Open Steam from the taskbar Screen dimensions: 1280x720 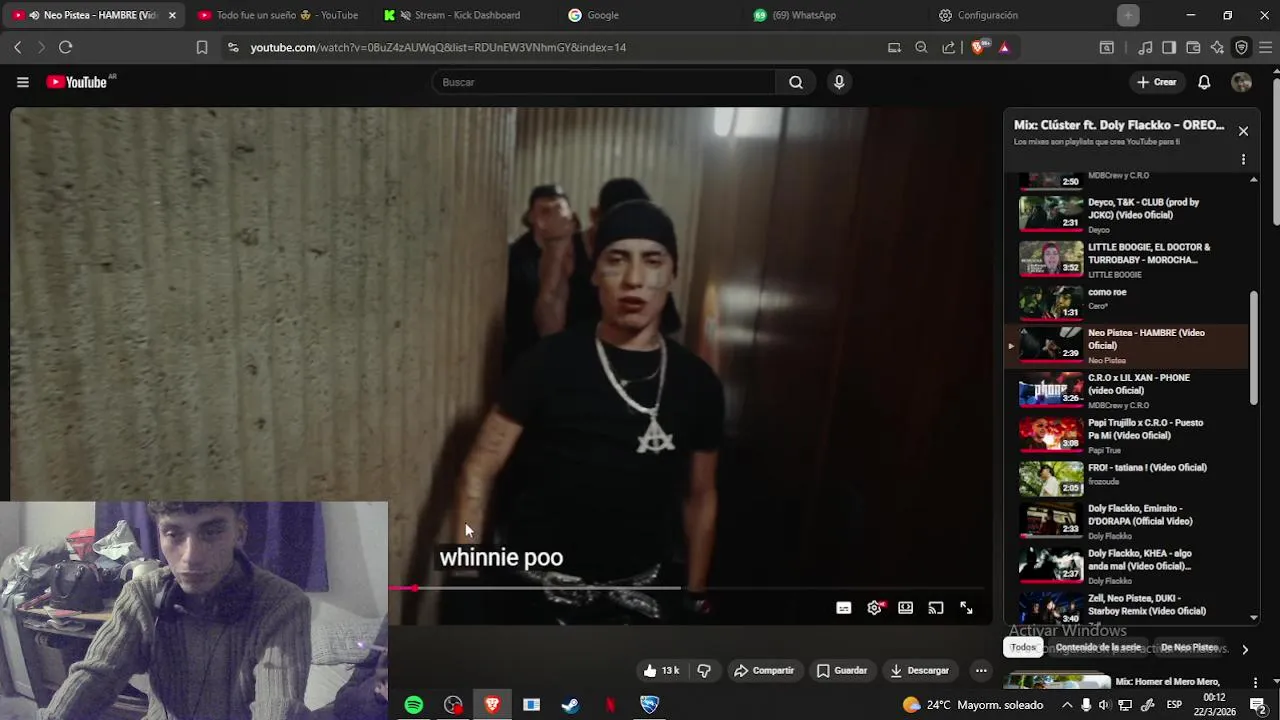(x=570, y=705)
